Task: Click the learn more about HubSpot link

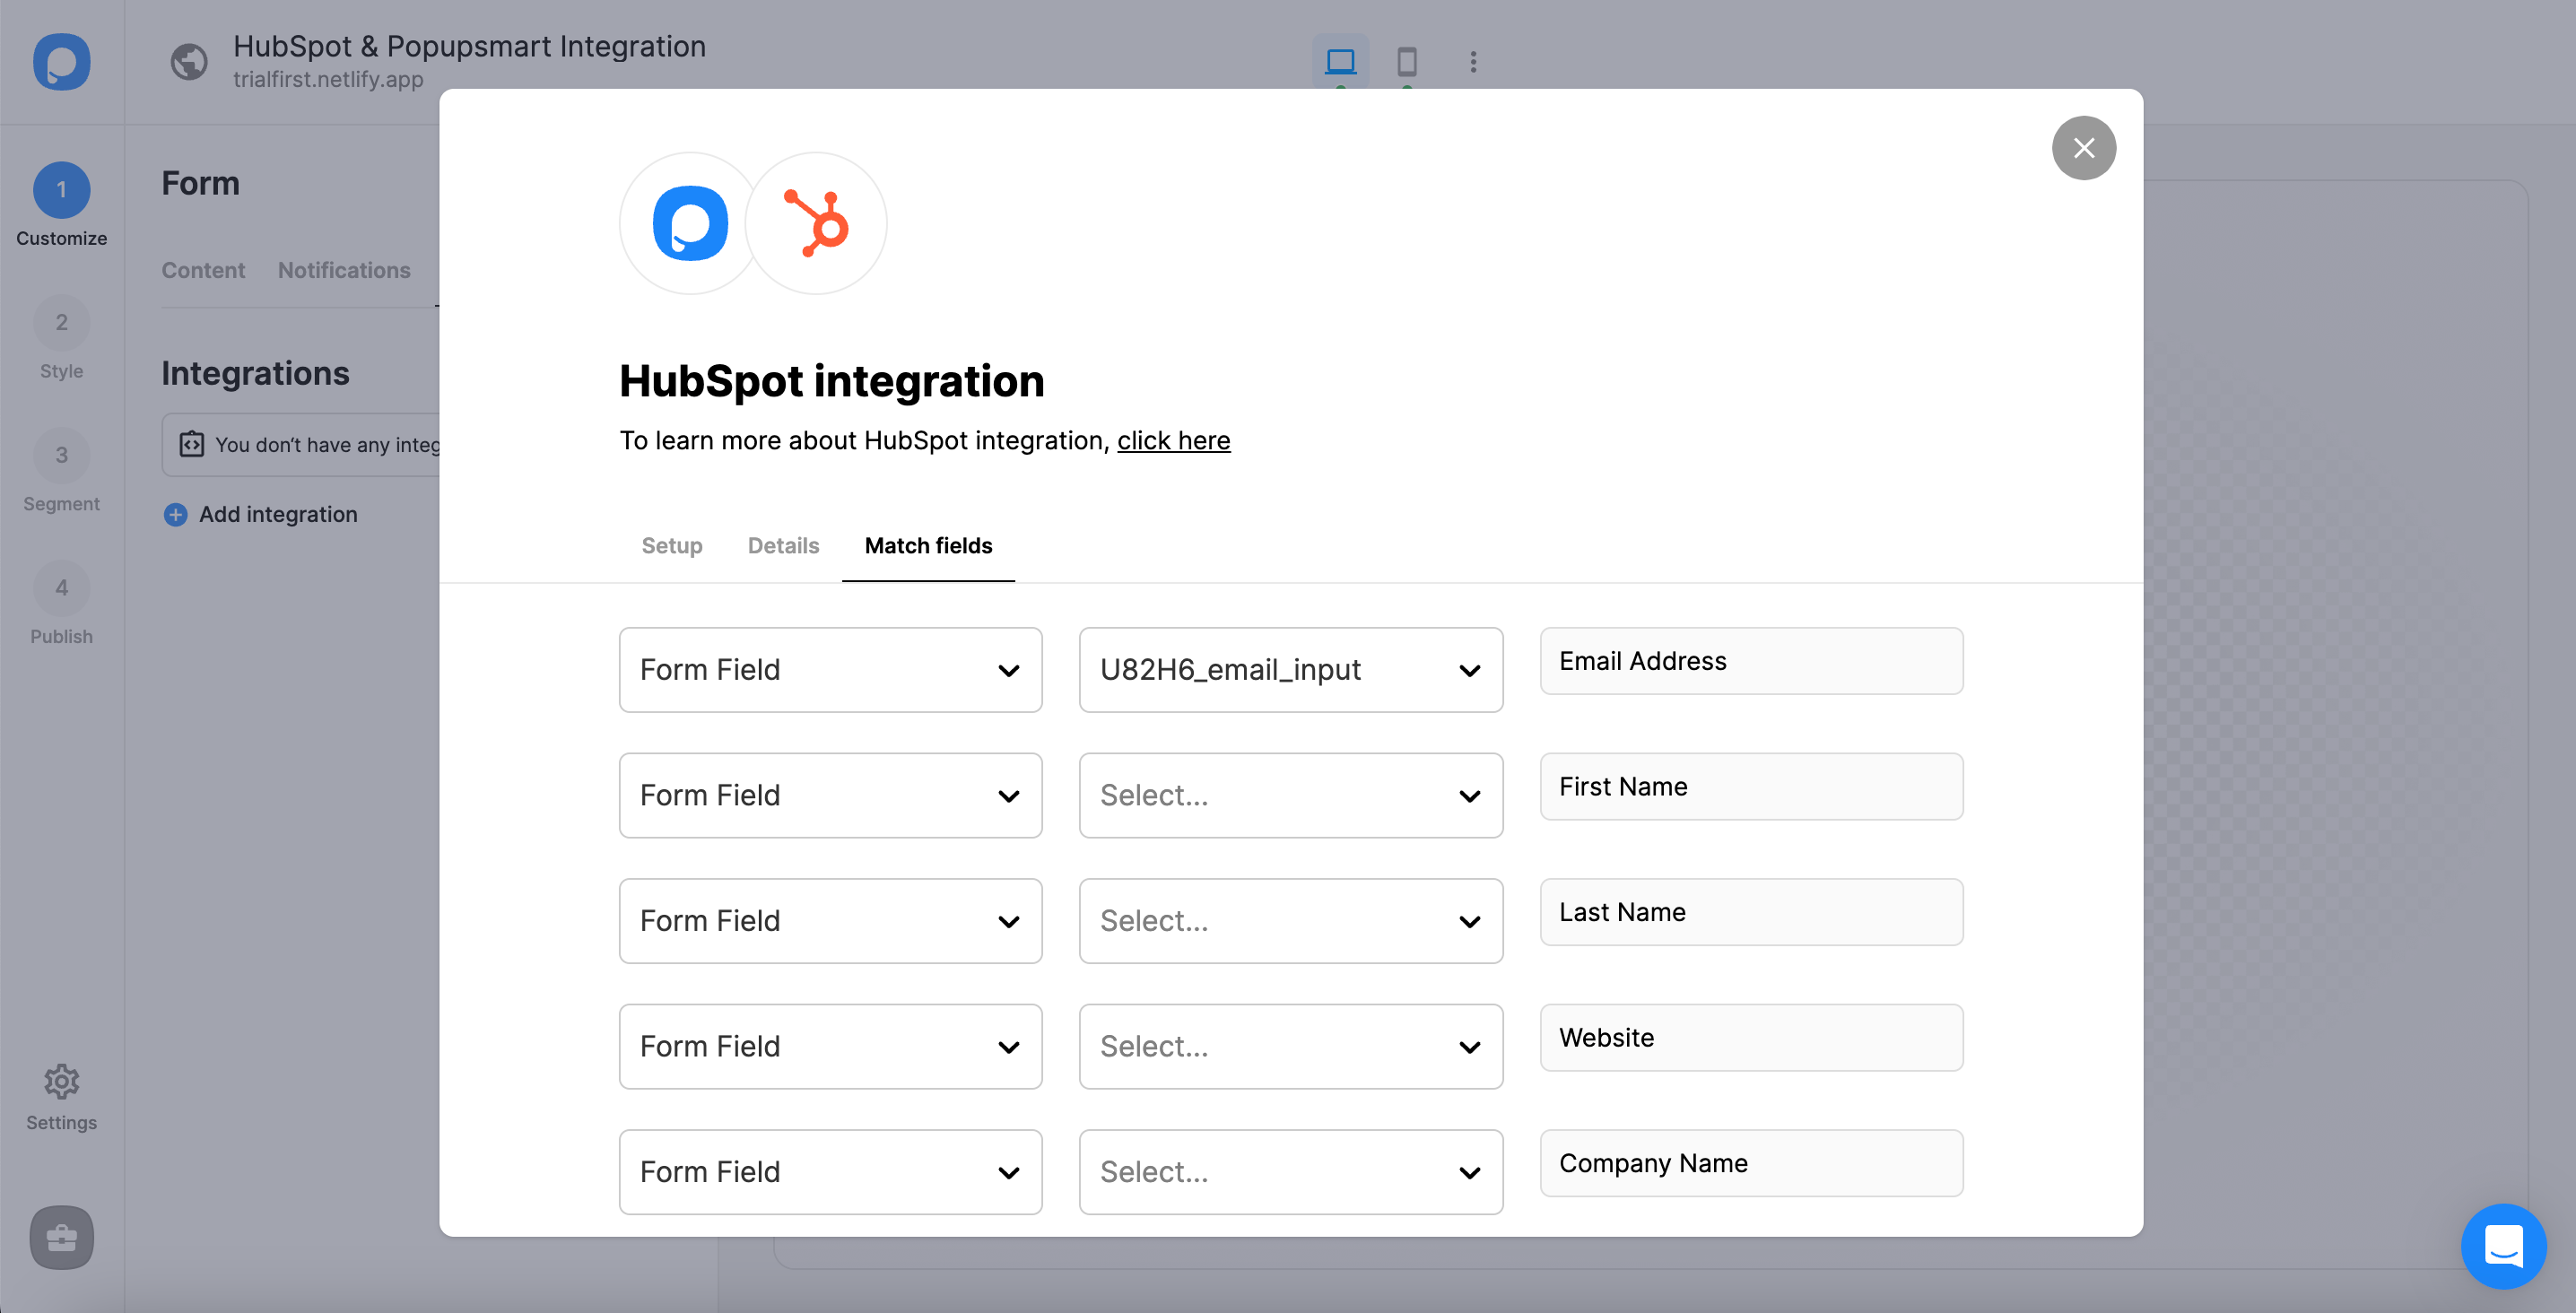Action: [x=1174, y=439]
